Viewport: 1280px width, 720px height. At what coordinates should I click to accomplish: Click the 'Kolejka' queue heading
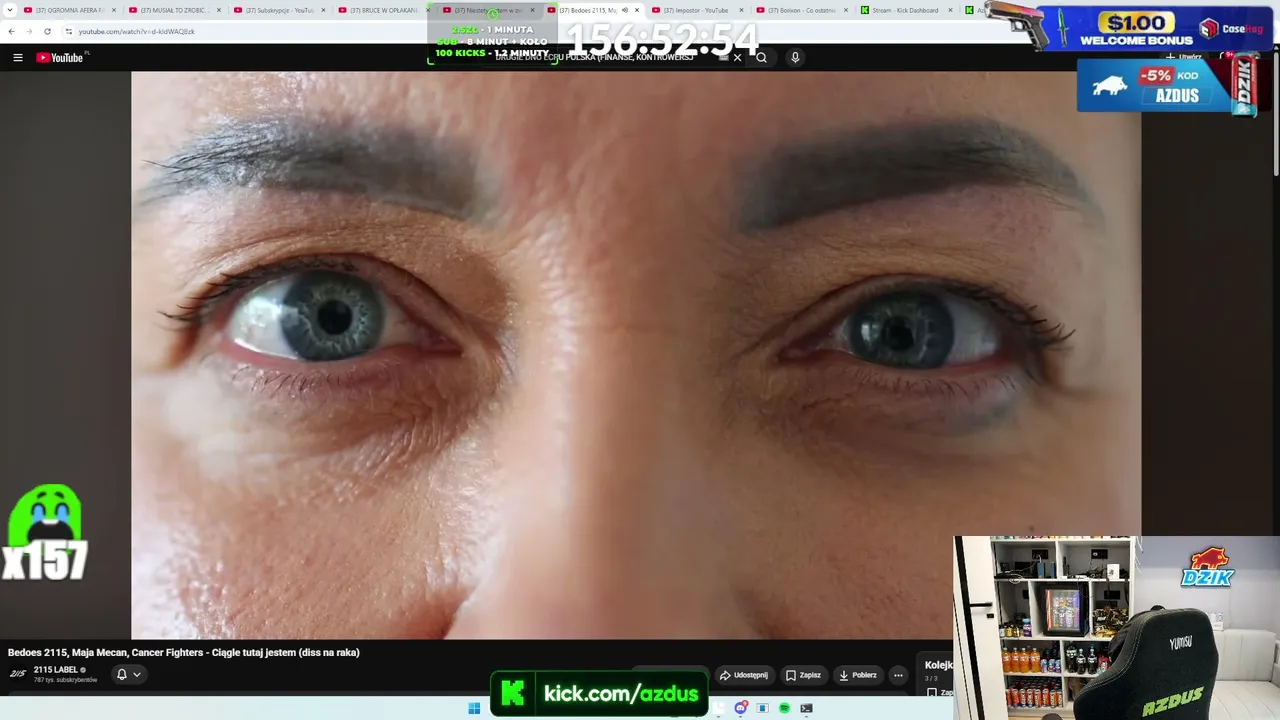point(938,665)
